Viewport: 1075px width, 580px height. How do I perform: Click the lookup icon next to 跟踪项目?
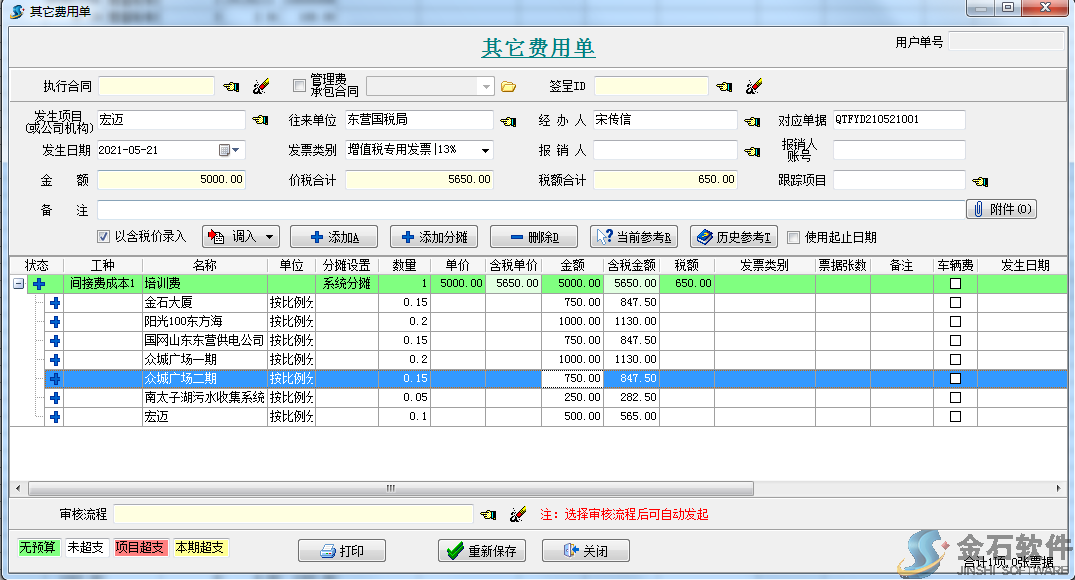pyautogui.click(x=981, y=180)
